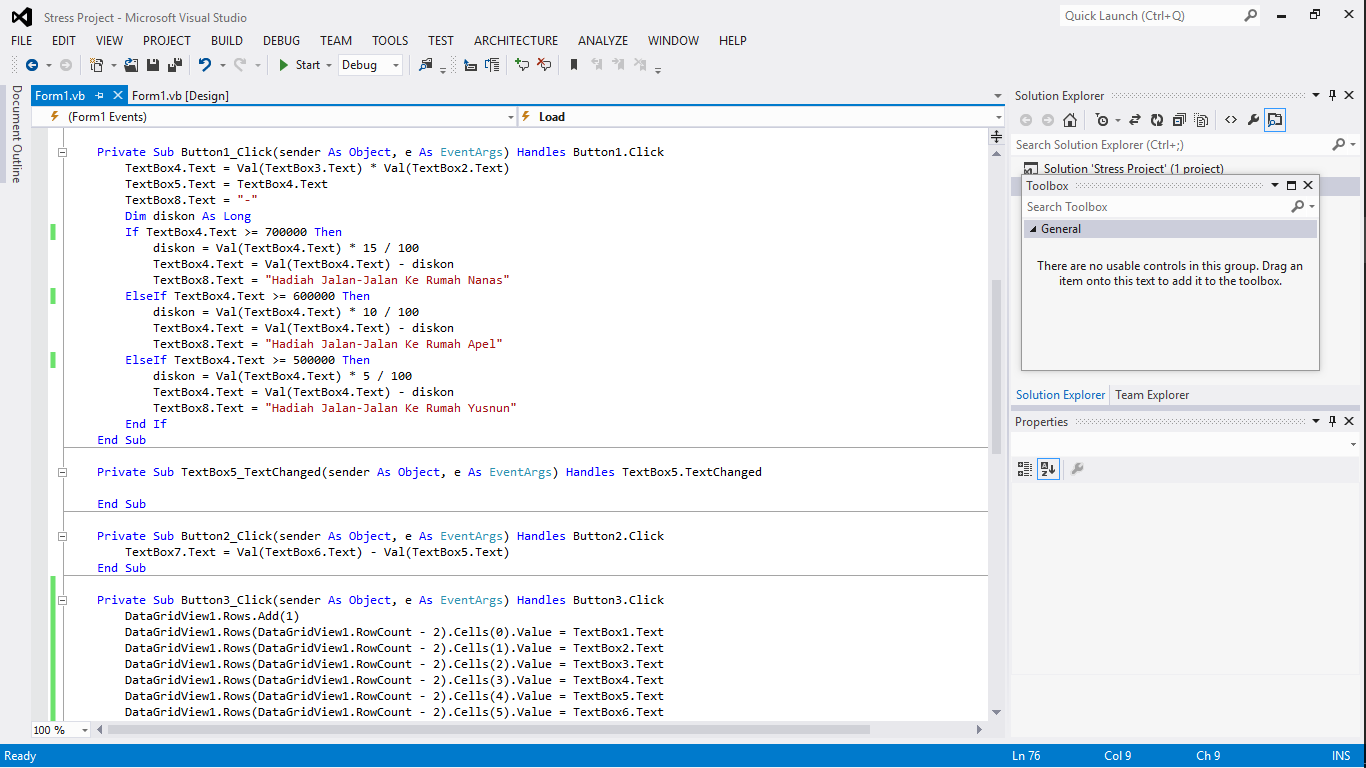Image resolution: width=1366 pixels, height=768 pixels.
Task: Switch Properties to Alphabetical sorting
Action: pos(1047,469)
